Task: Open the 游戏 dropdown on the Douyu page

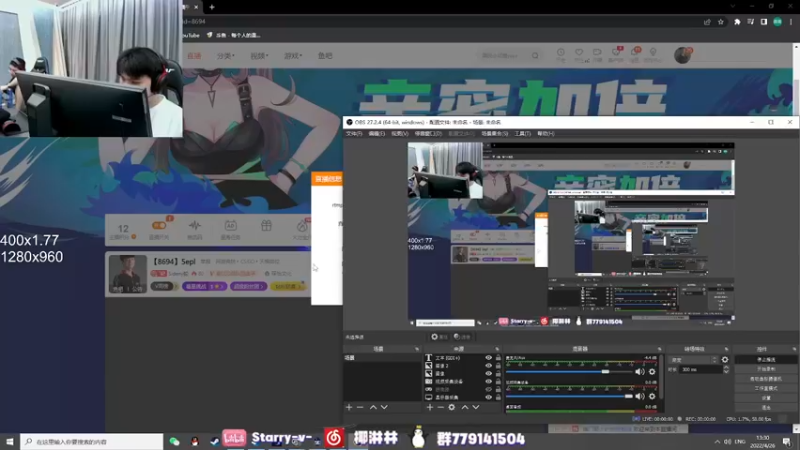Action: 293,56
